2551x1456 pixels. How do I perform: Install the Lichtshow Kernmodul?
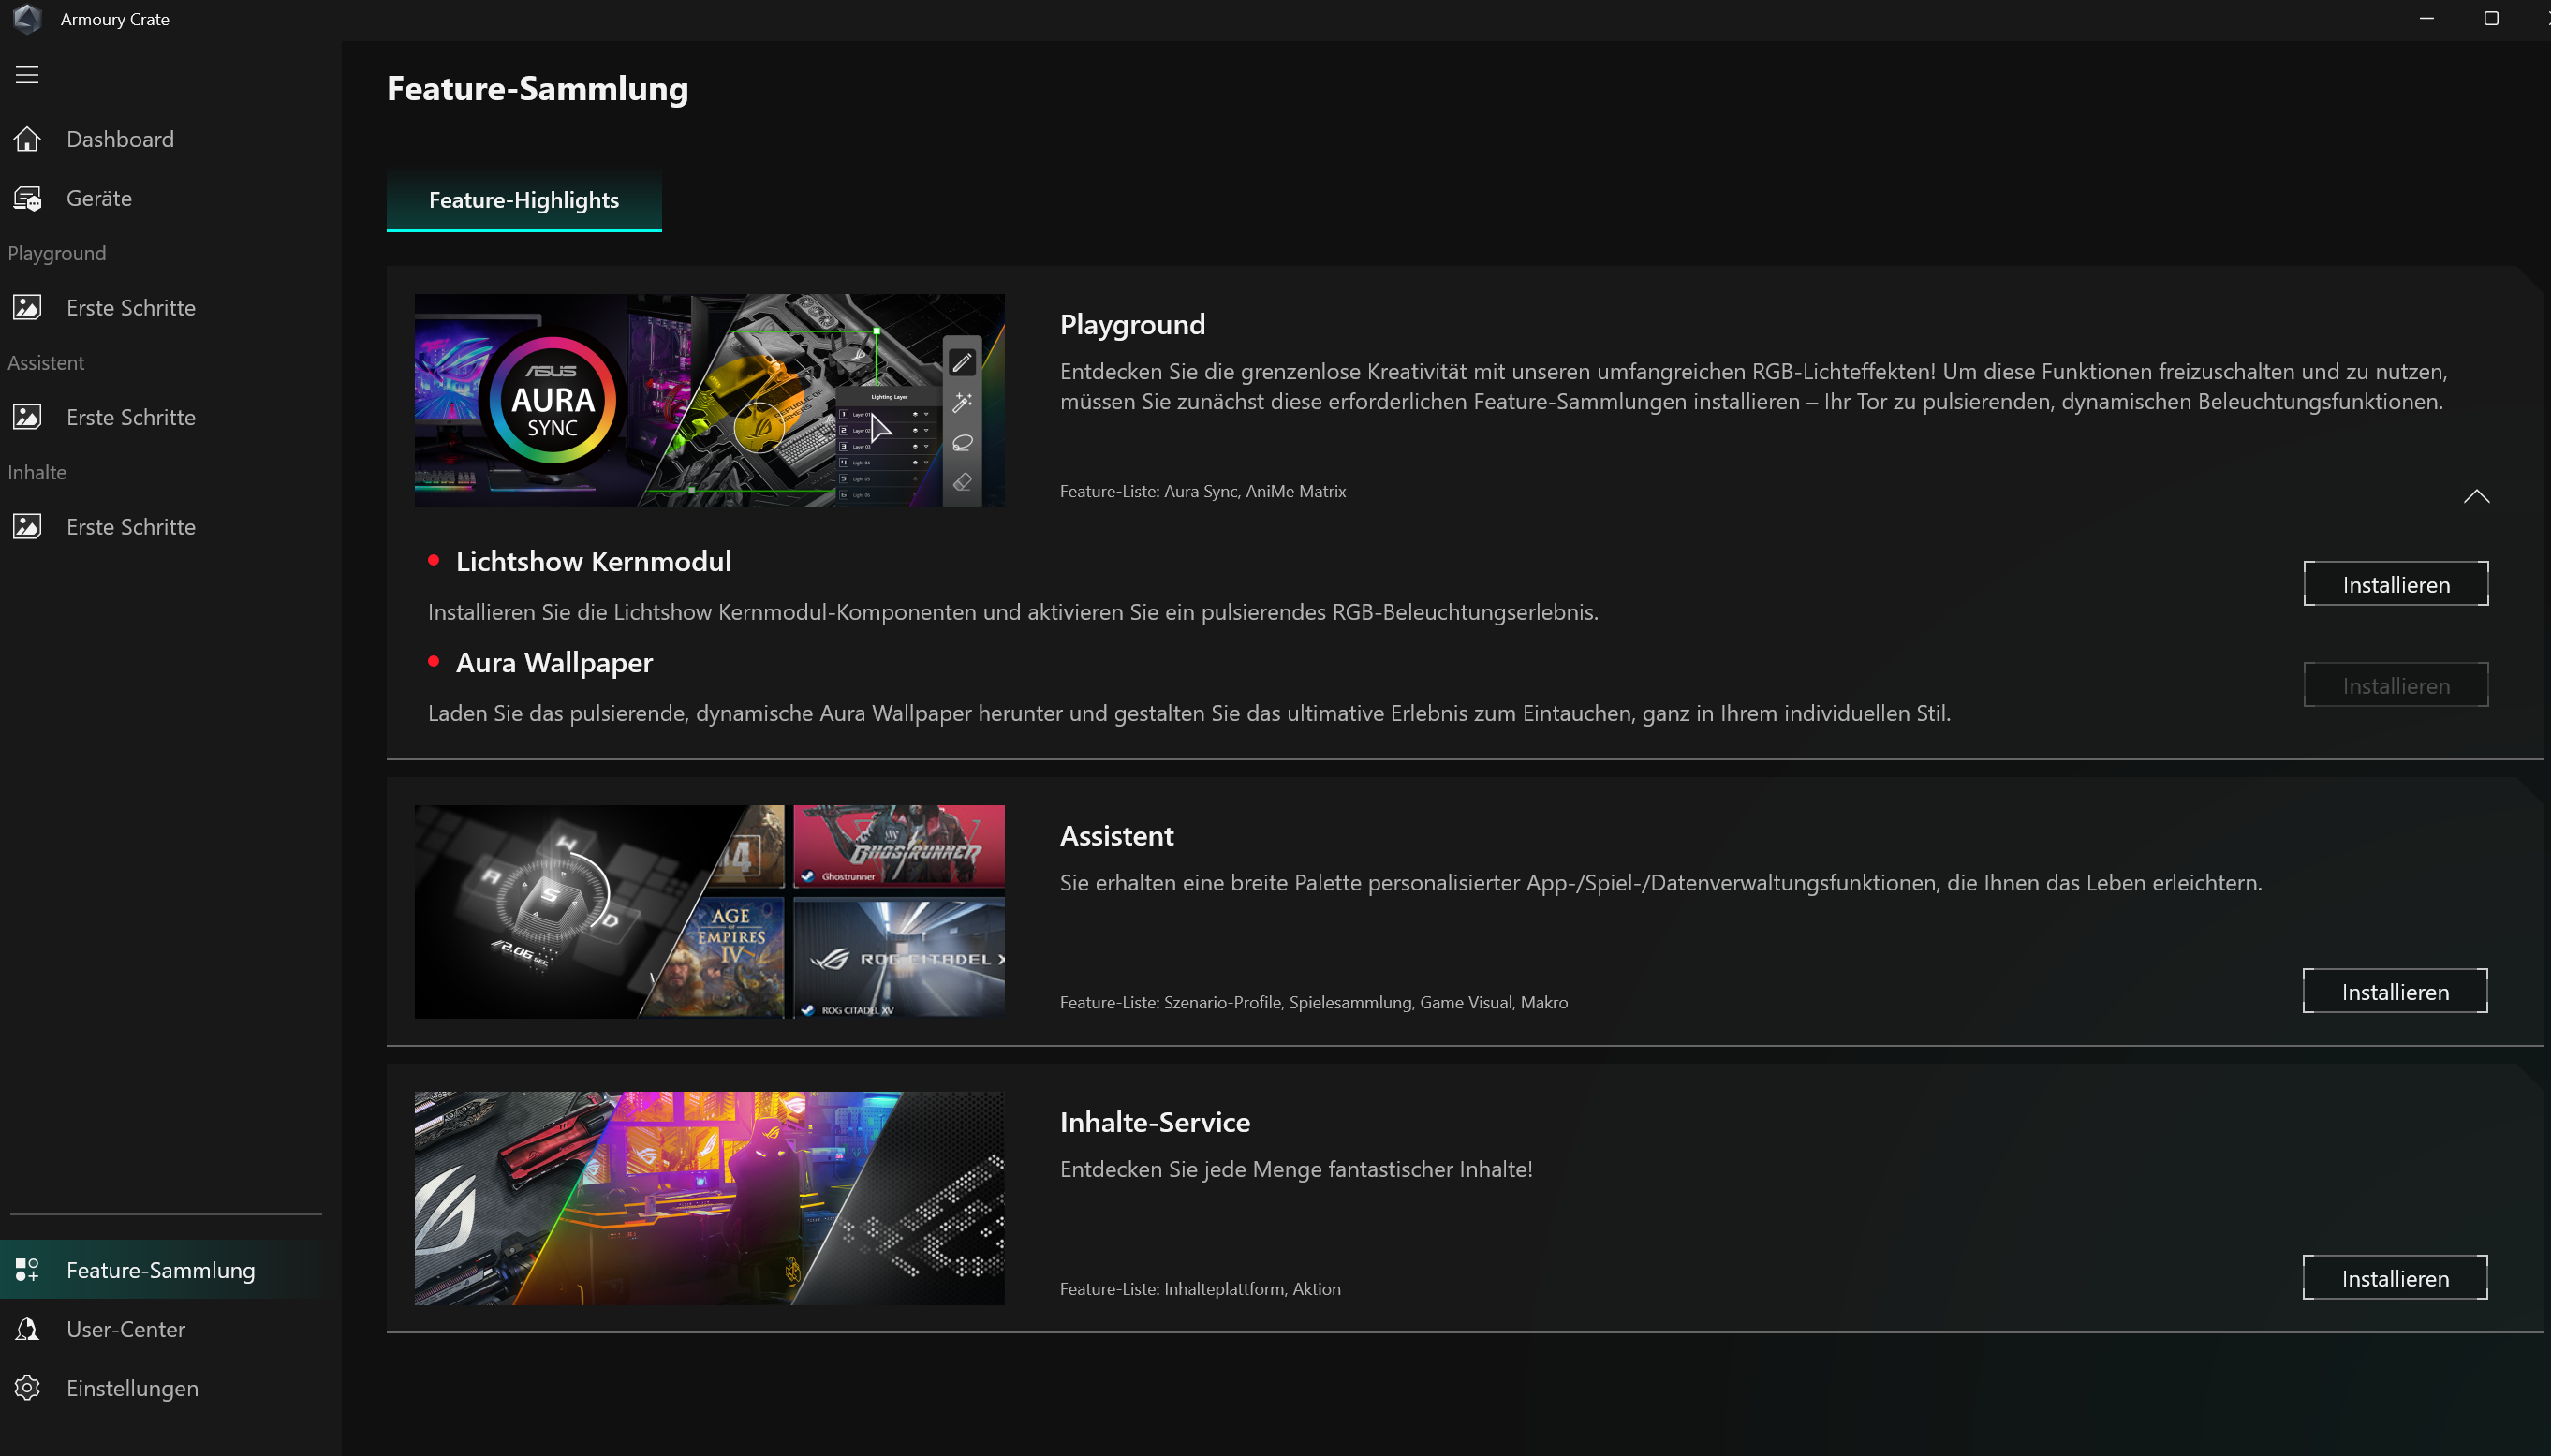point(2395,584)
